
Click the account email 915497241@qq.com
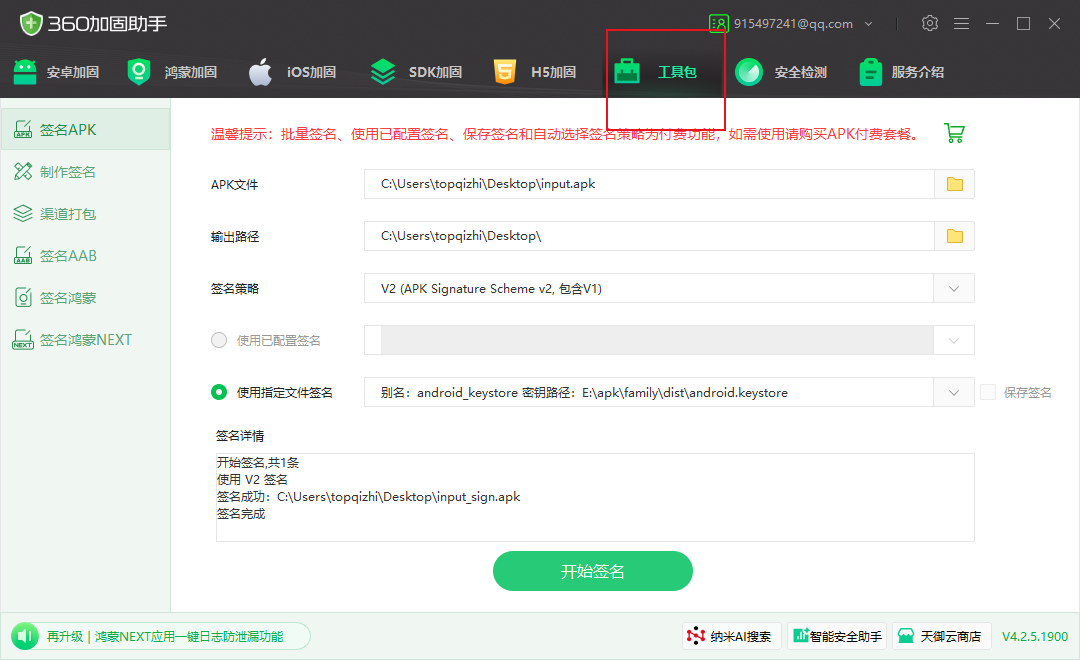tap(793, 23)
